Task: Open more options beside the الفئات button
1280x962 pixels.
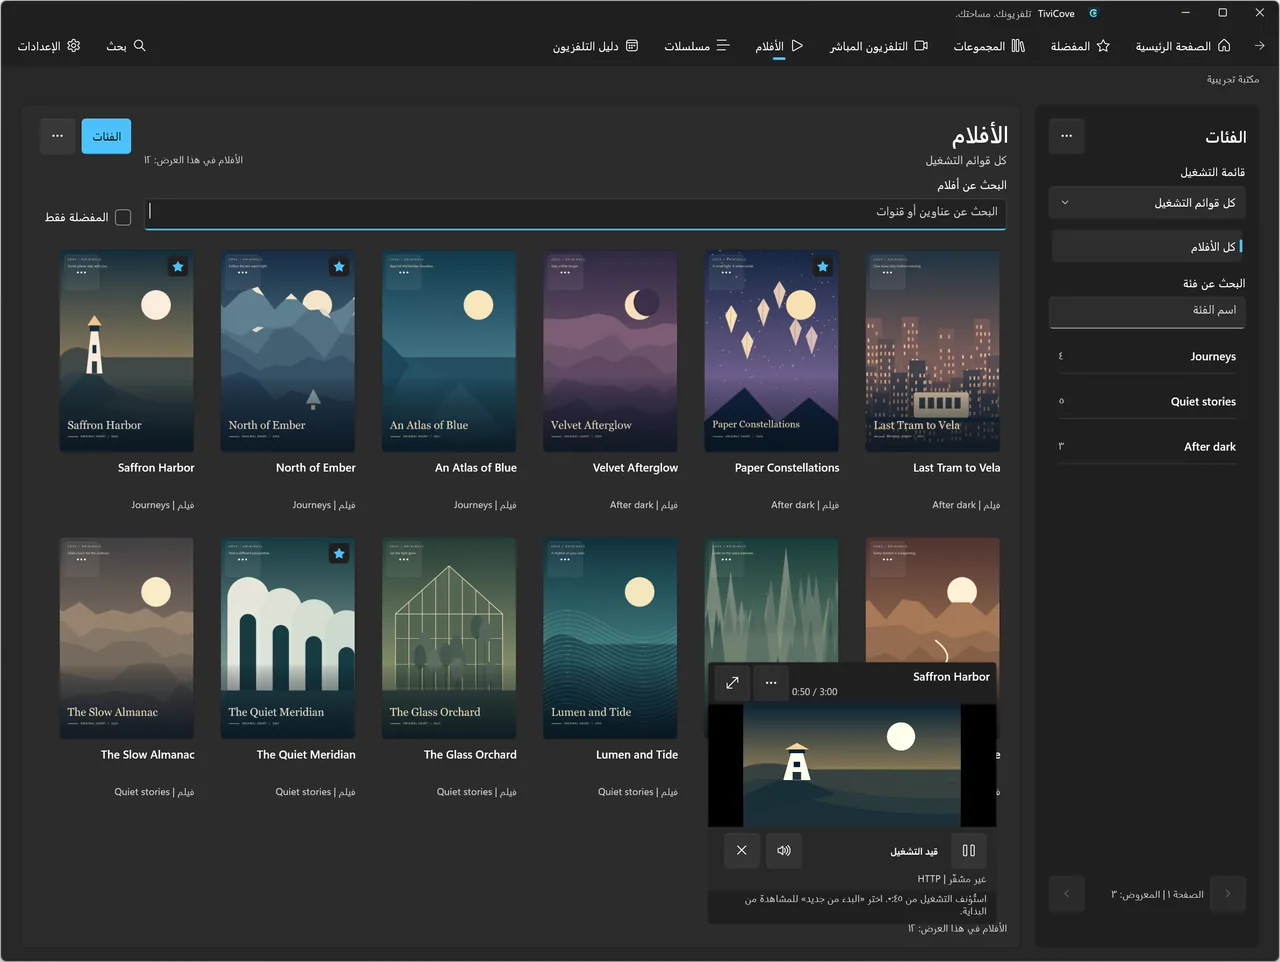Action: [x=57, y=136]
